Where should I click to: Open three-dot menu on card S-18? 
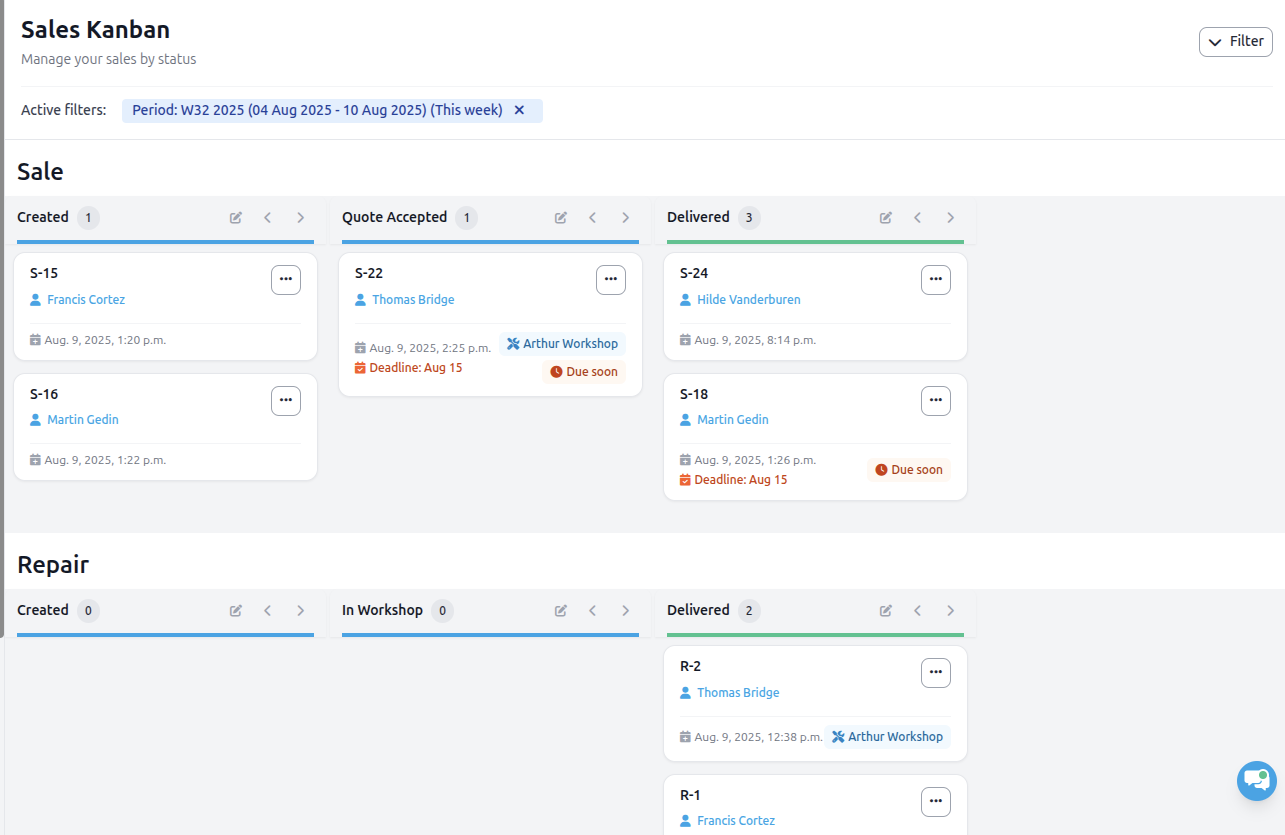[x=936, y=401]
